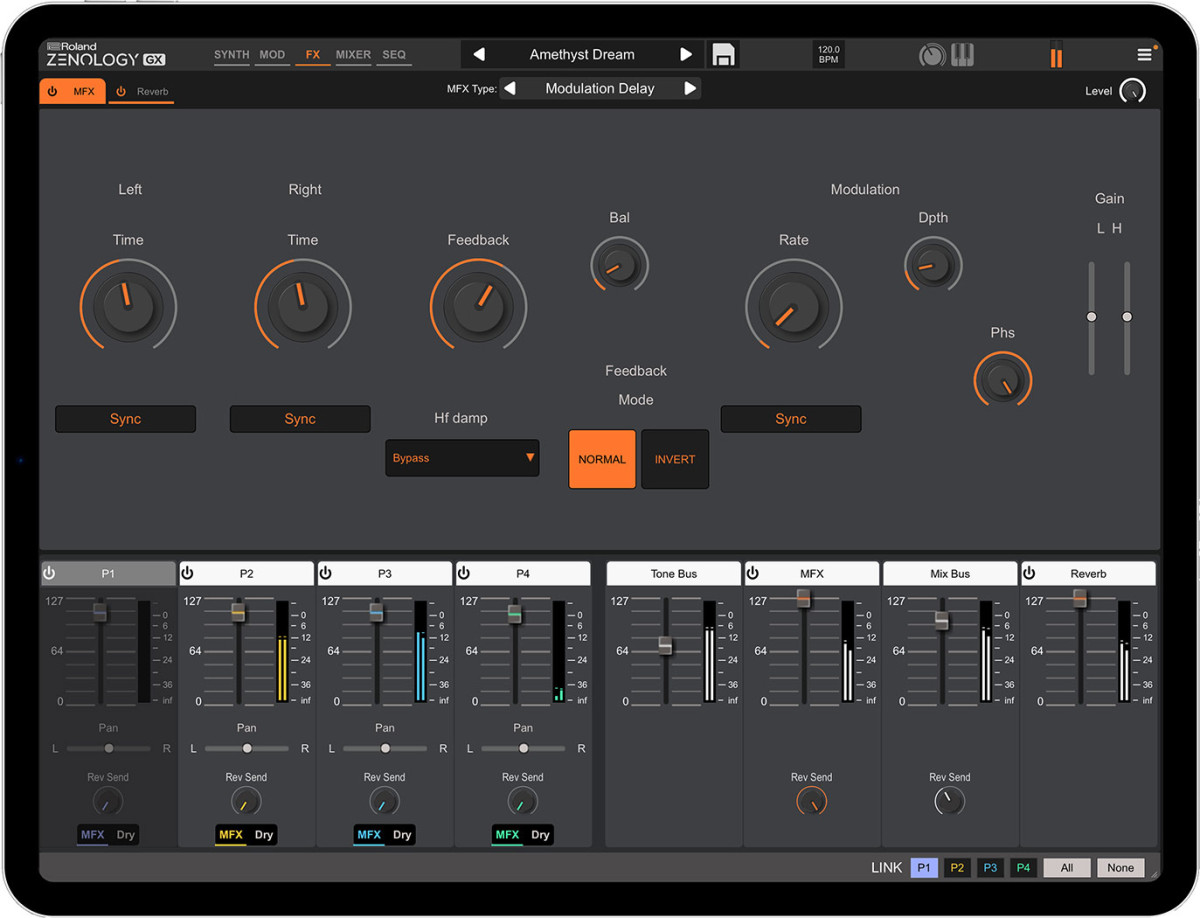This screenshot has width=1200, height=918.
Task: Click the Right Time knob
Action: [x=303, y=304]
